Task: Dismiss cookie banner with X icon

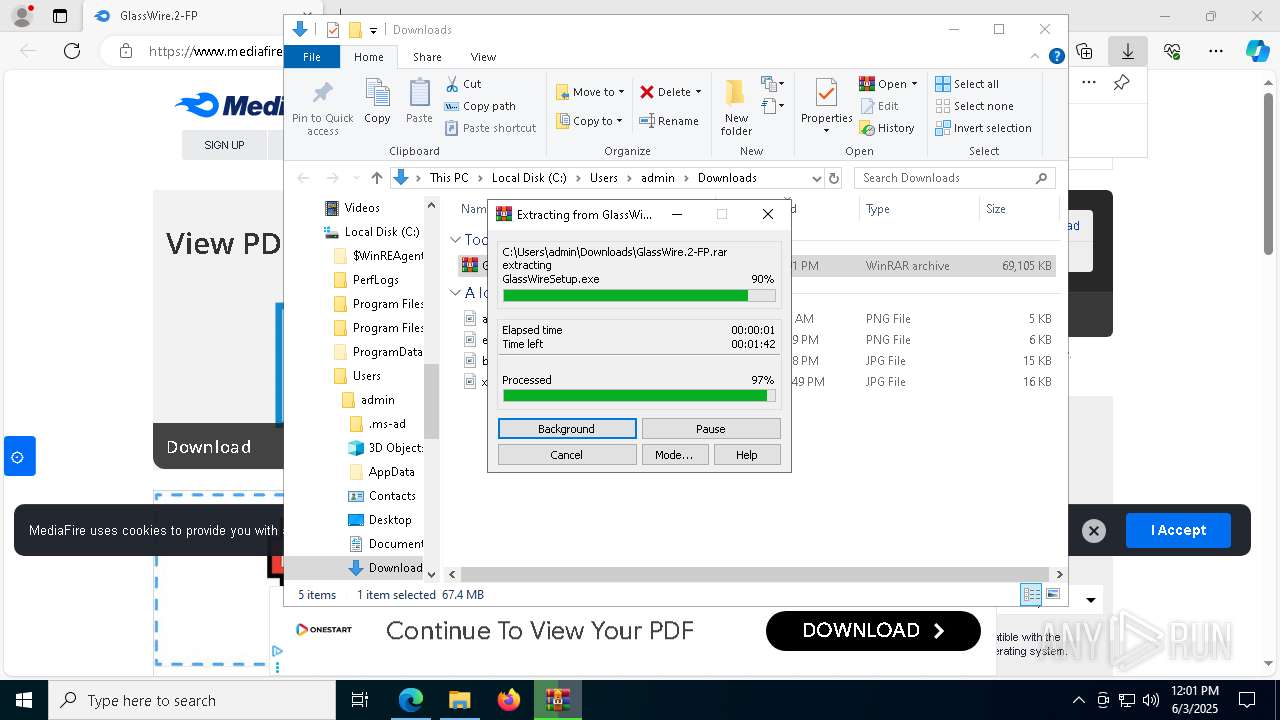Action: point(1094,531)
